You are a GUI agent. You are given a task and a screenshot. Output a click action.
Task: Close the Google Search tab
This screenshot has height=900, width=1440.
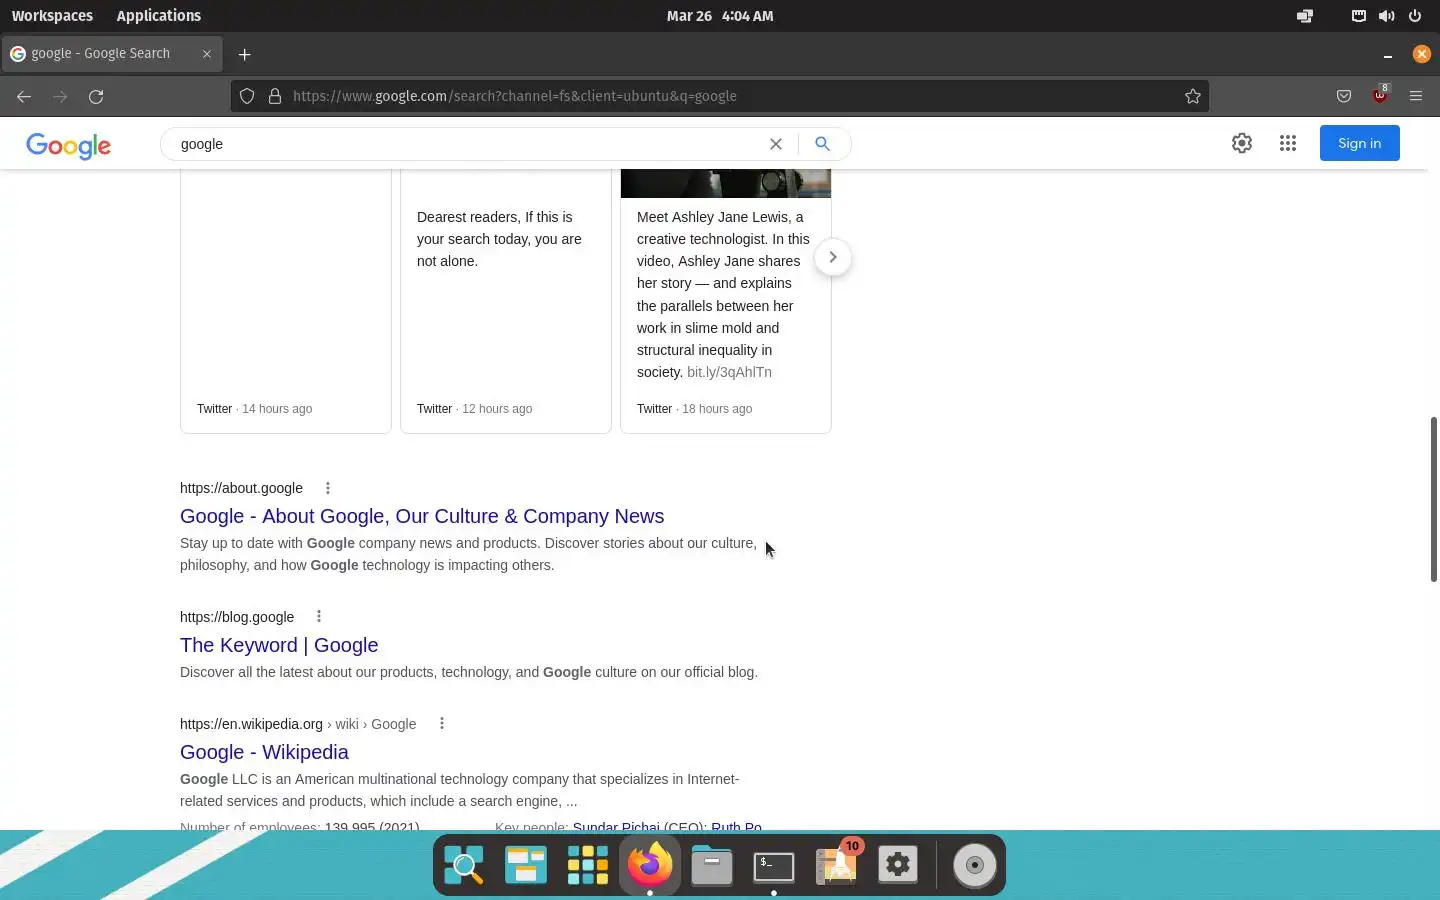207,54
